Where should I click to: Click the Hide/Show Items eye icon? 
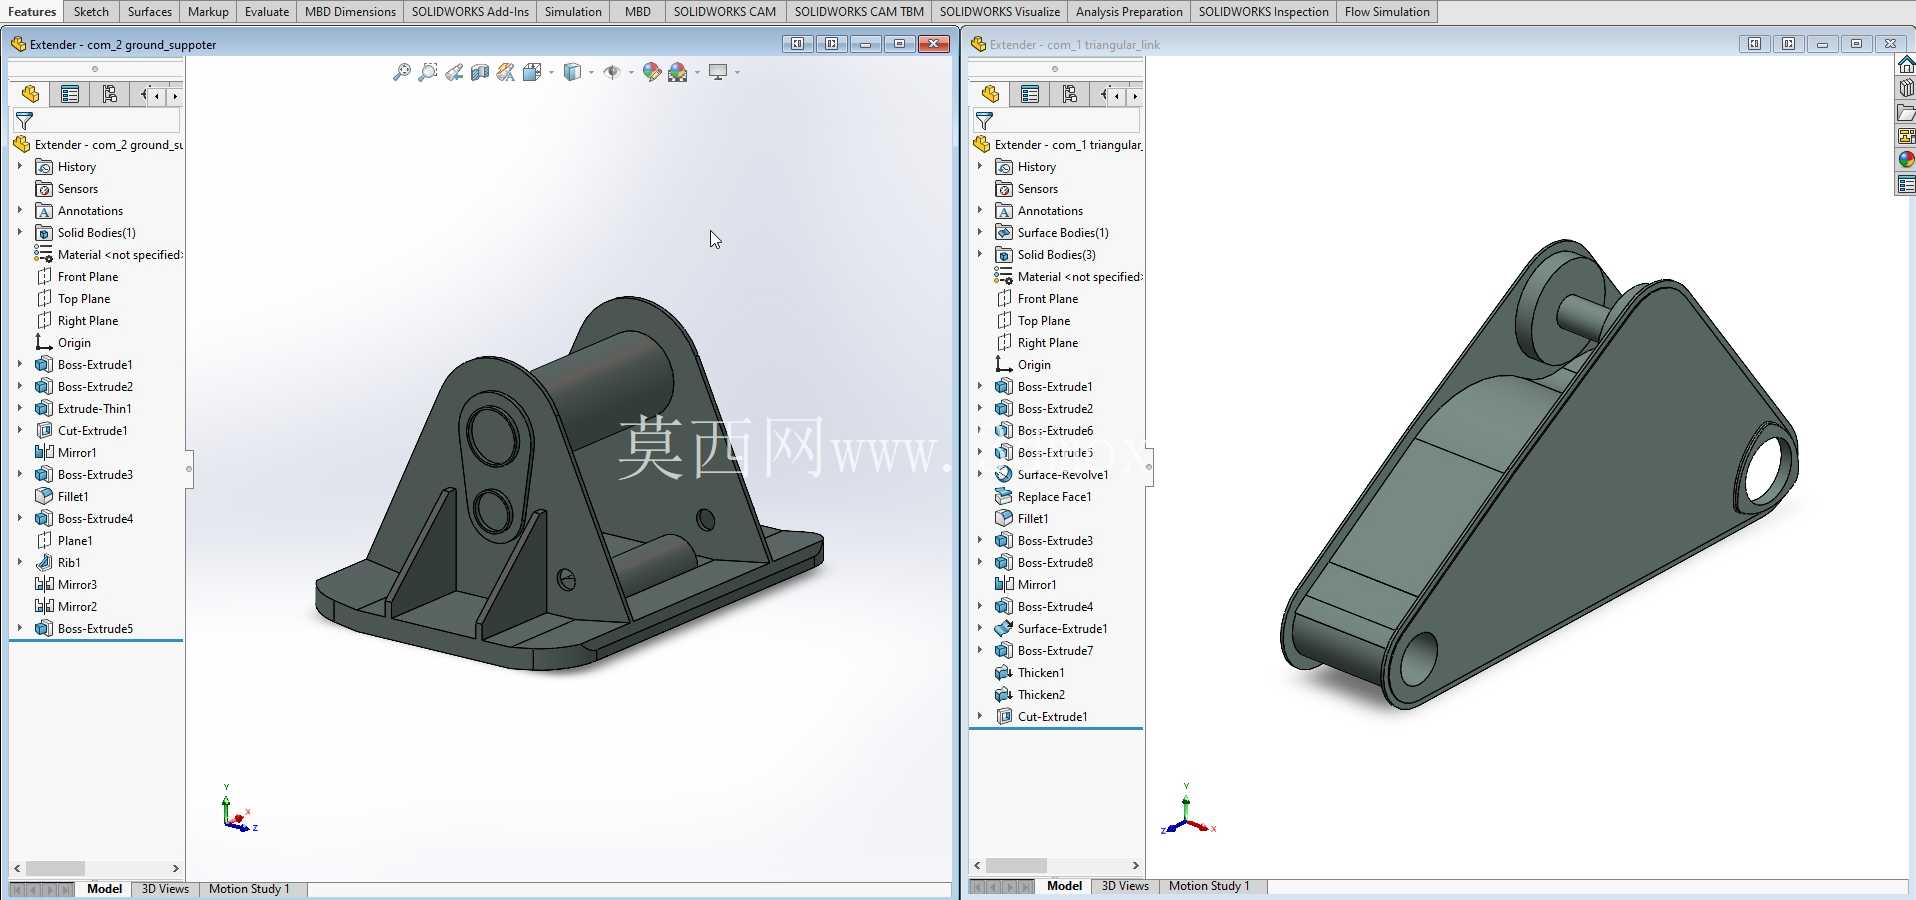(x=612, y=72)
